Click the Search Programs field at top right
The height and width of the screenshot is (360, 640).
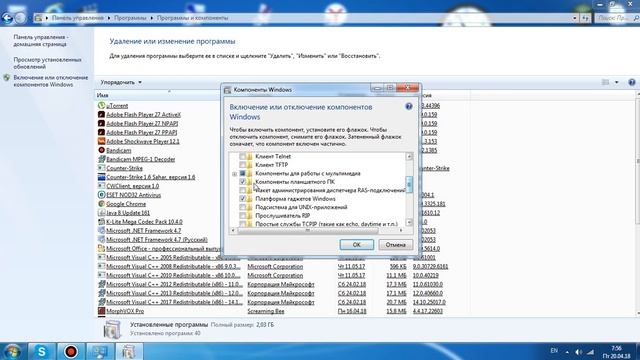618,18
